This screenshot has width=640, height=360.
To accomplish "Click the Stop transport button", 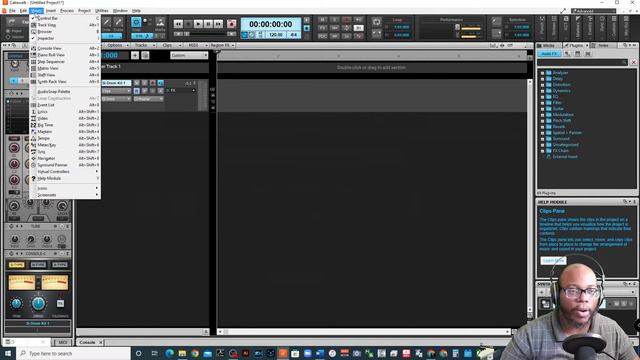I will click(x=188, y=24).
